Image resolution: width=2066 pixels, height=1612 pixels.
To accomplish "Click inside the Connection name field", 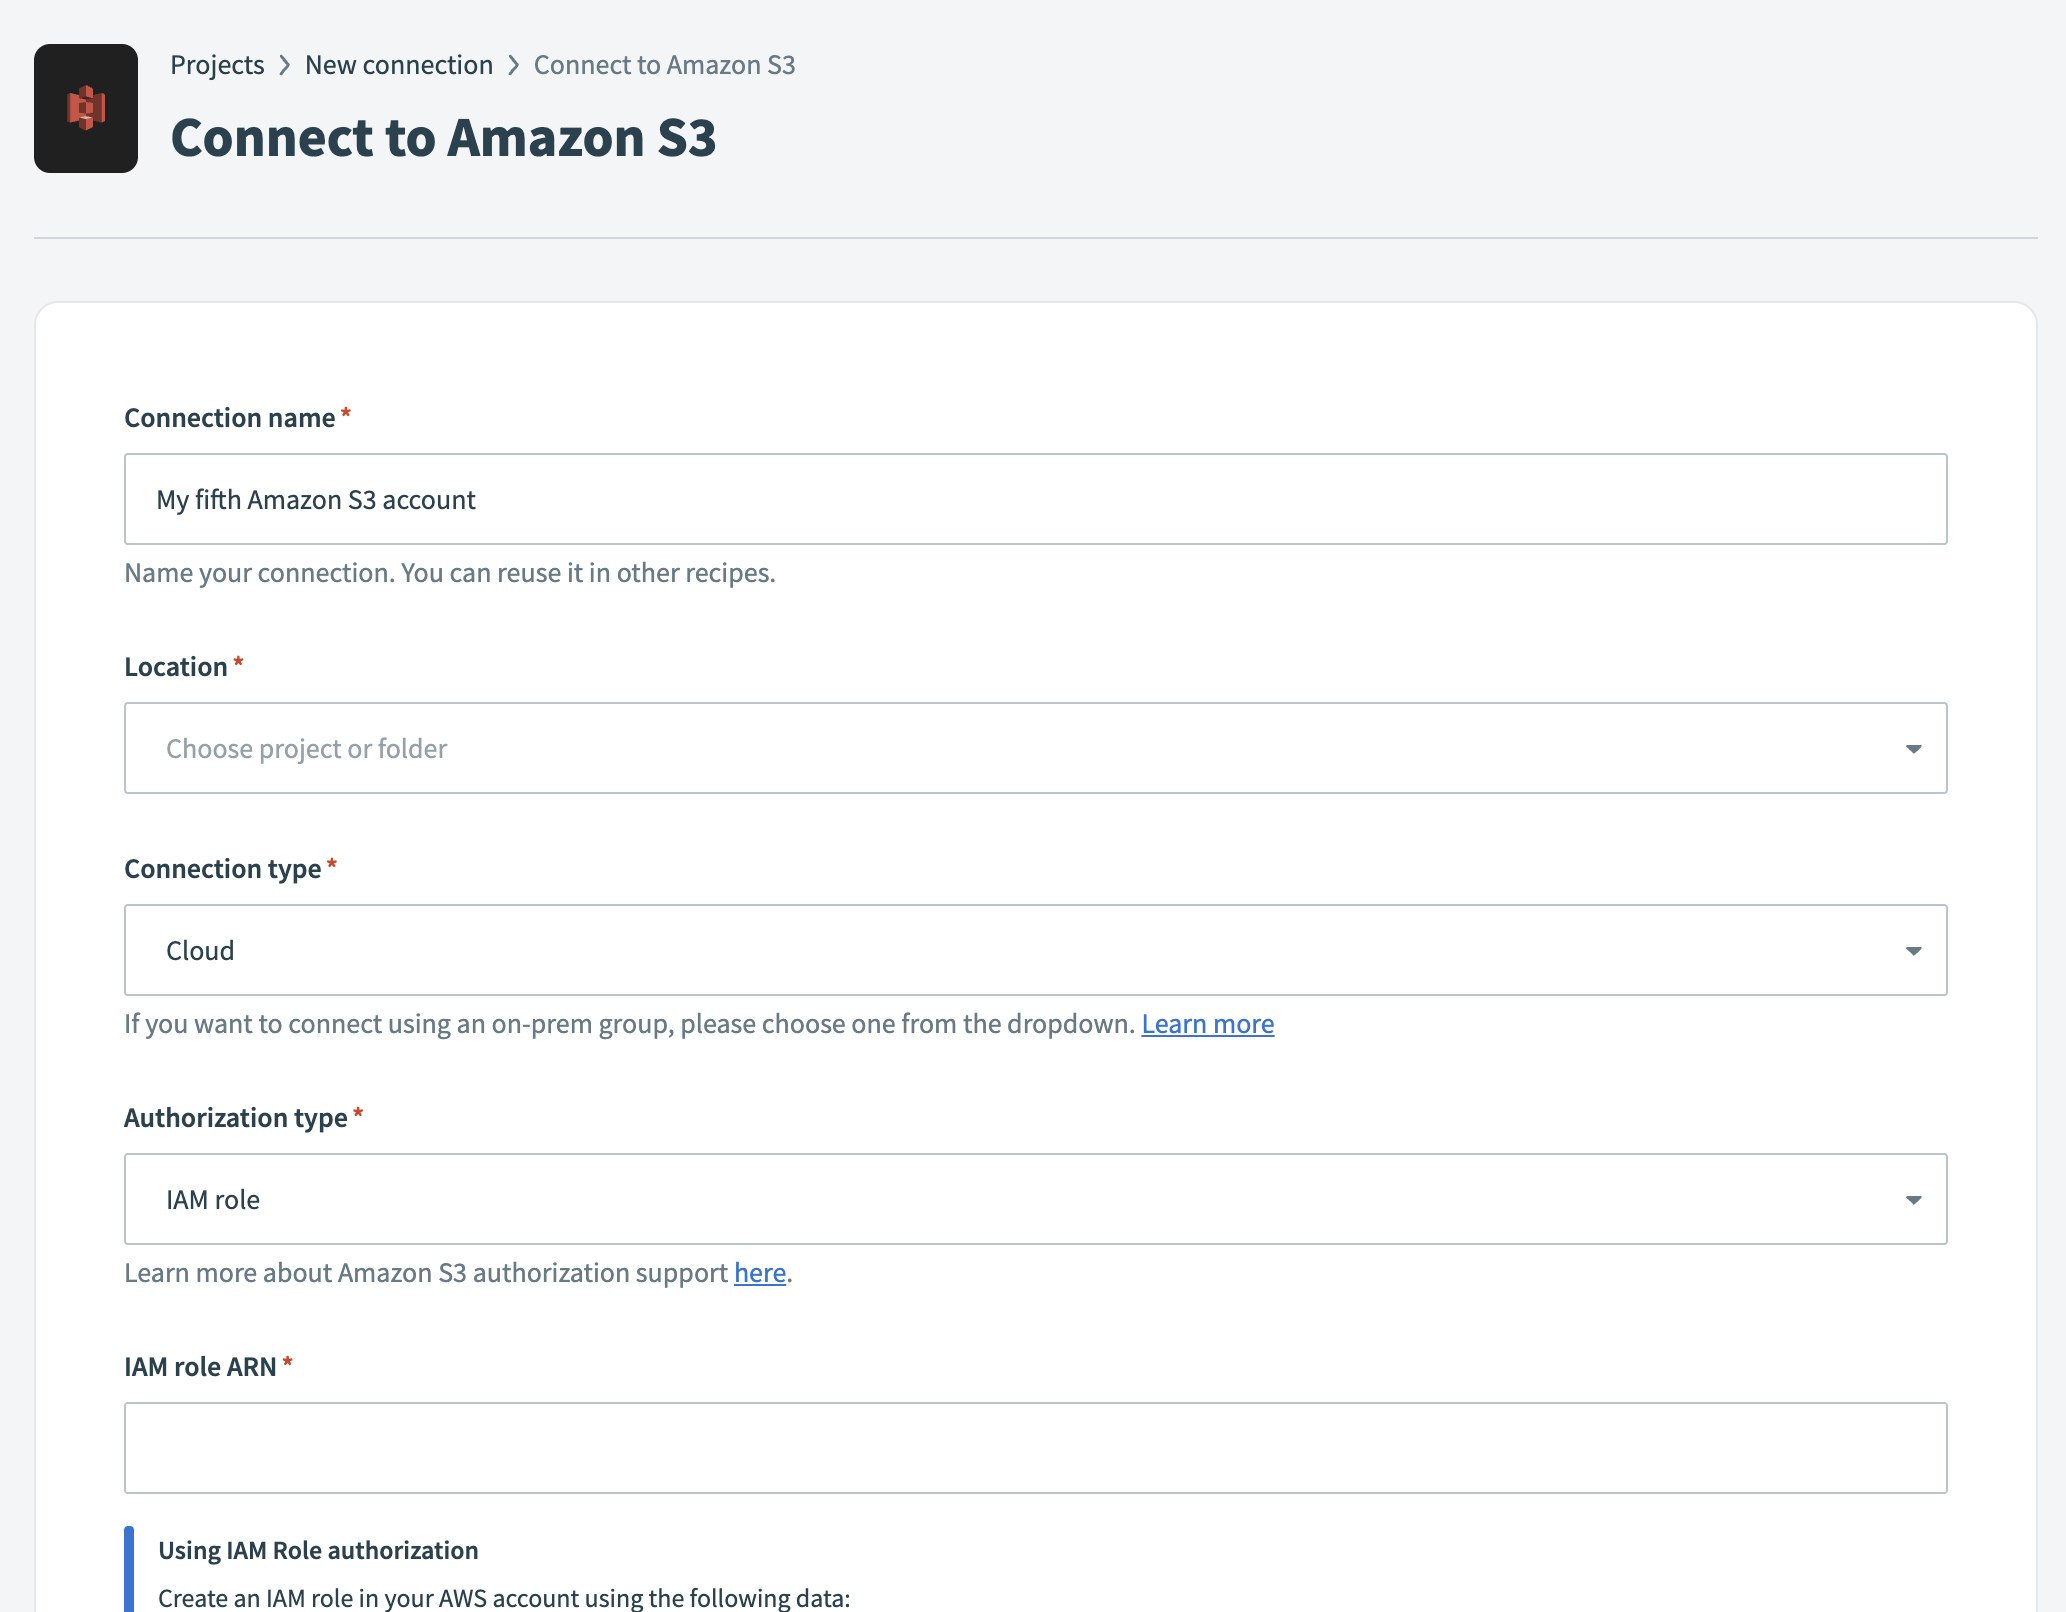I will pos(1035,499).
